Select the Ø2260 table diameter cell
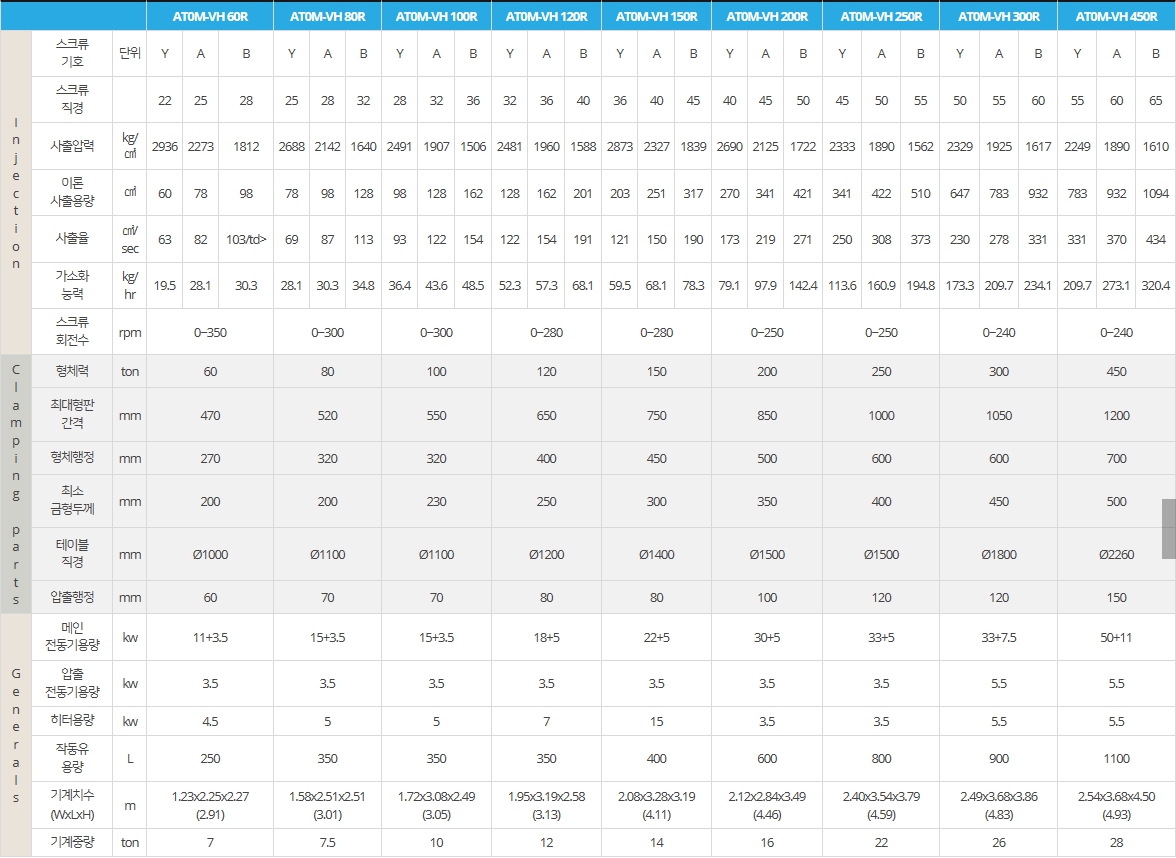Screen dimensions: 1176x858 coord(1116,554)
